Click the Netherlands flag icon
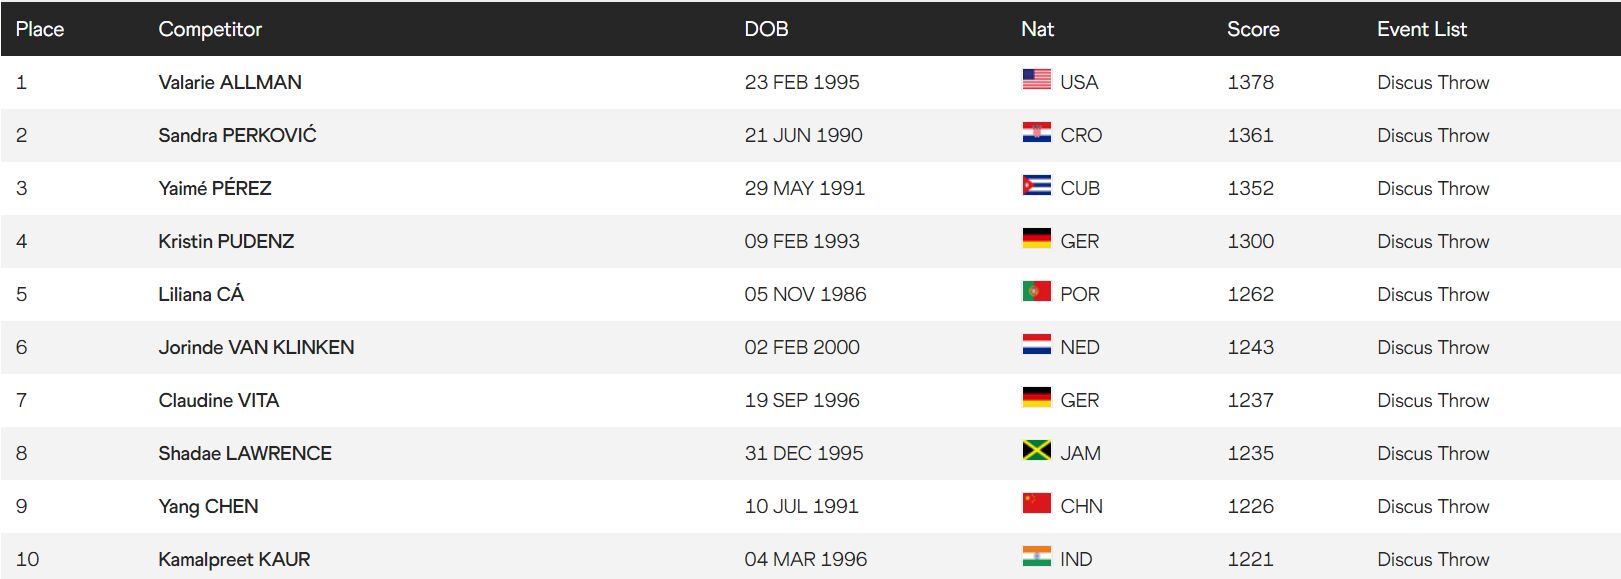 [x=1036, y=345]
